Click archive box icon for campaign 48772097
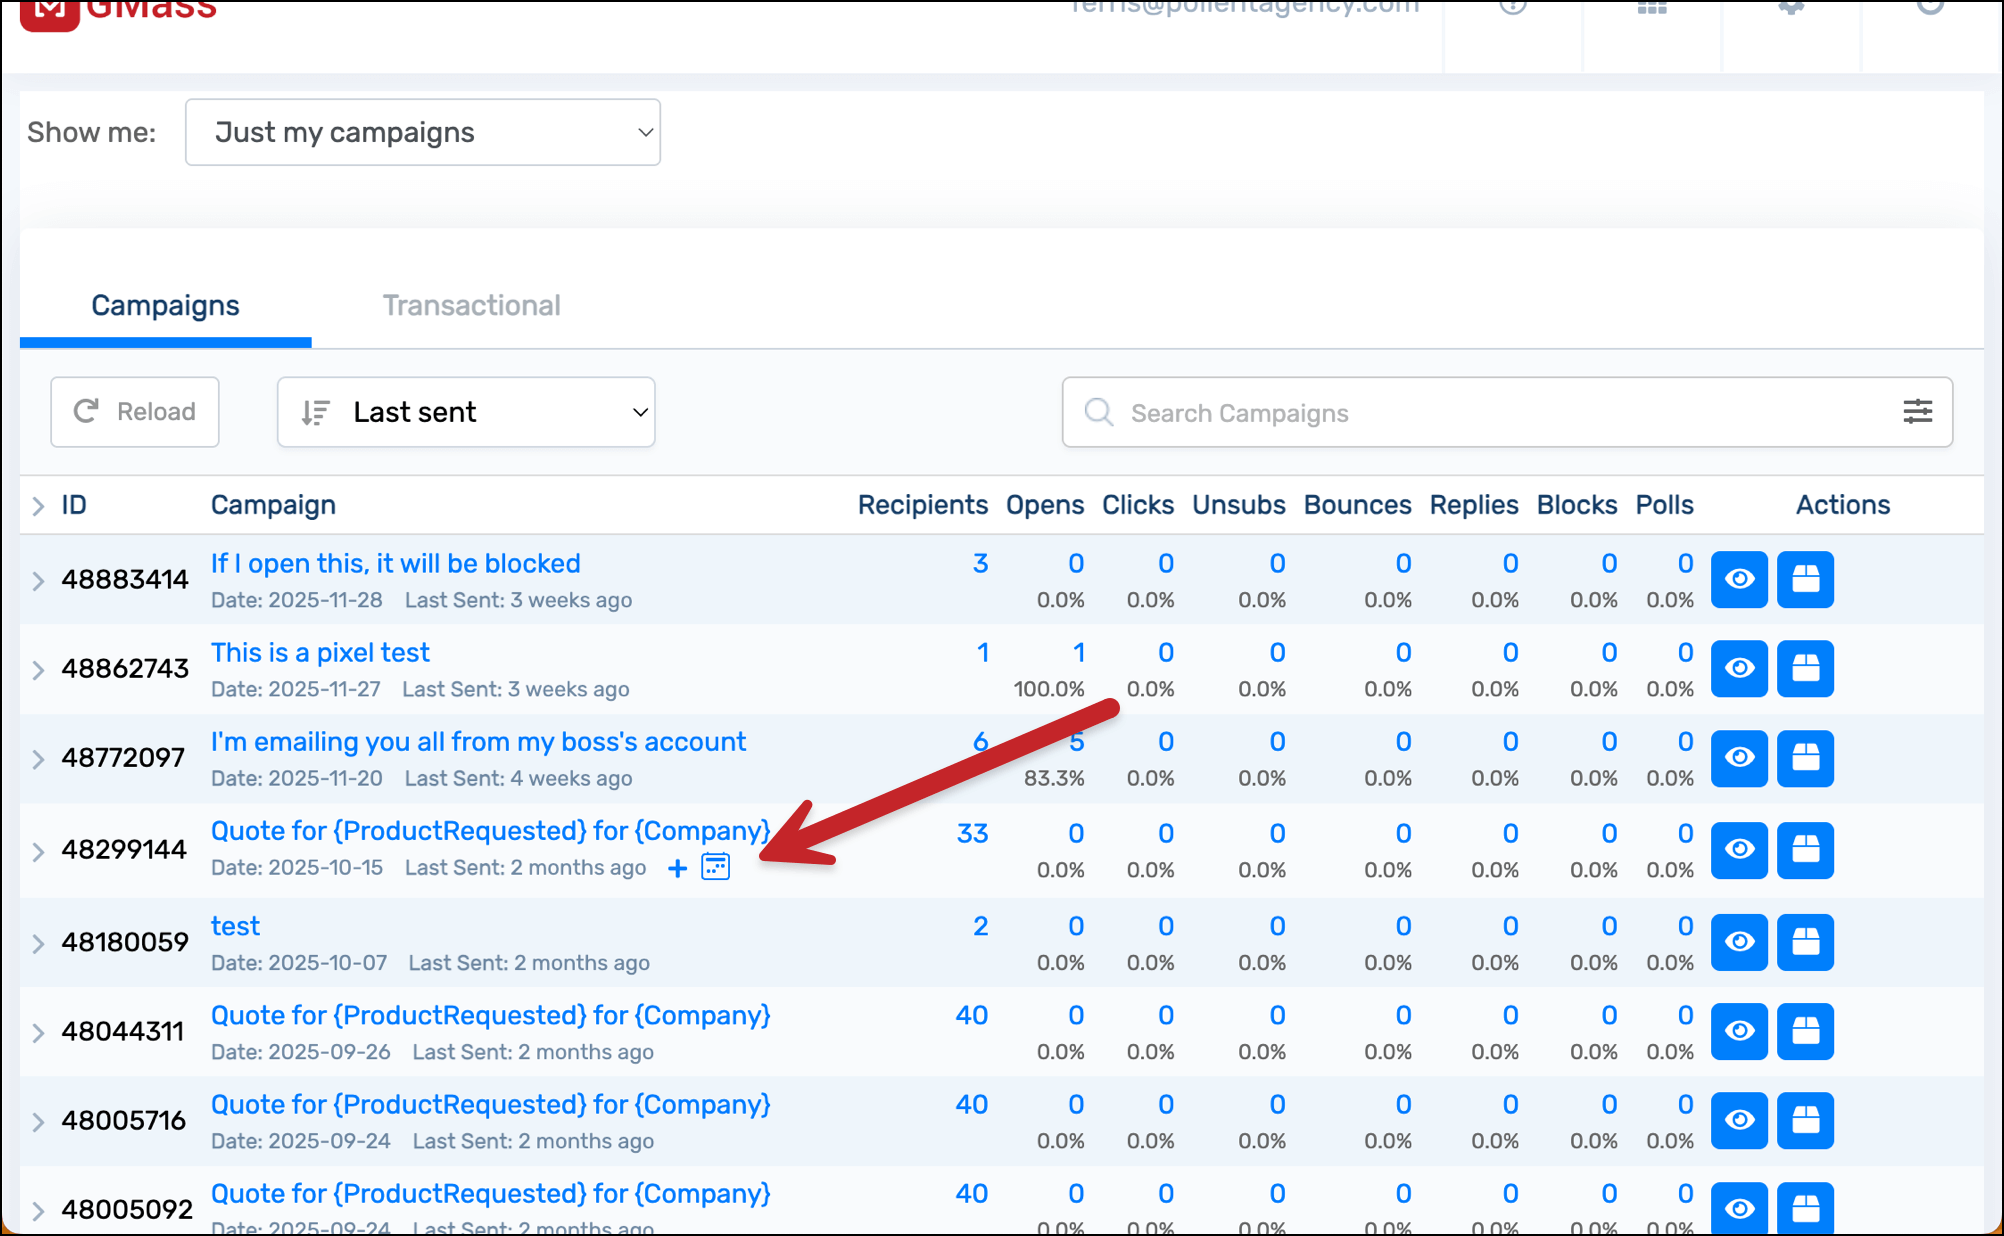This screenshot has width=2004, height=1236. [x=1804, y=758]
